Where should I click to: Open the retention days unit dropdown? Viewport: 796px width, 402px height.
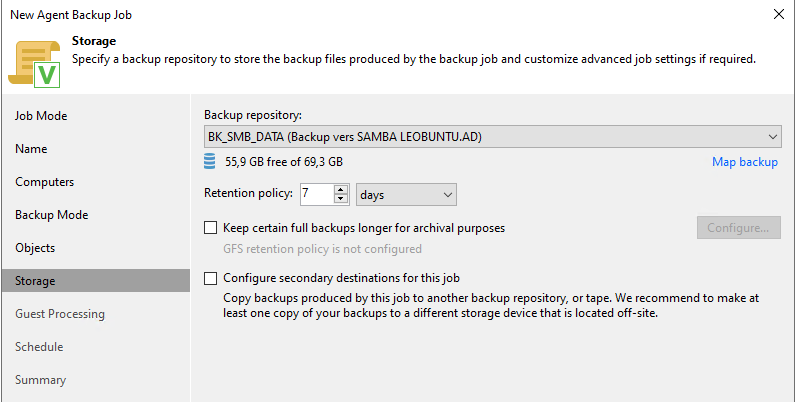(406, 195)
